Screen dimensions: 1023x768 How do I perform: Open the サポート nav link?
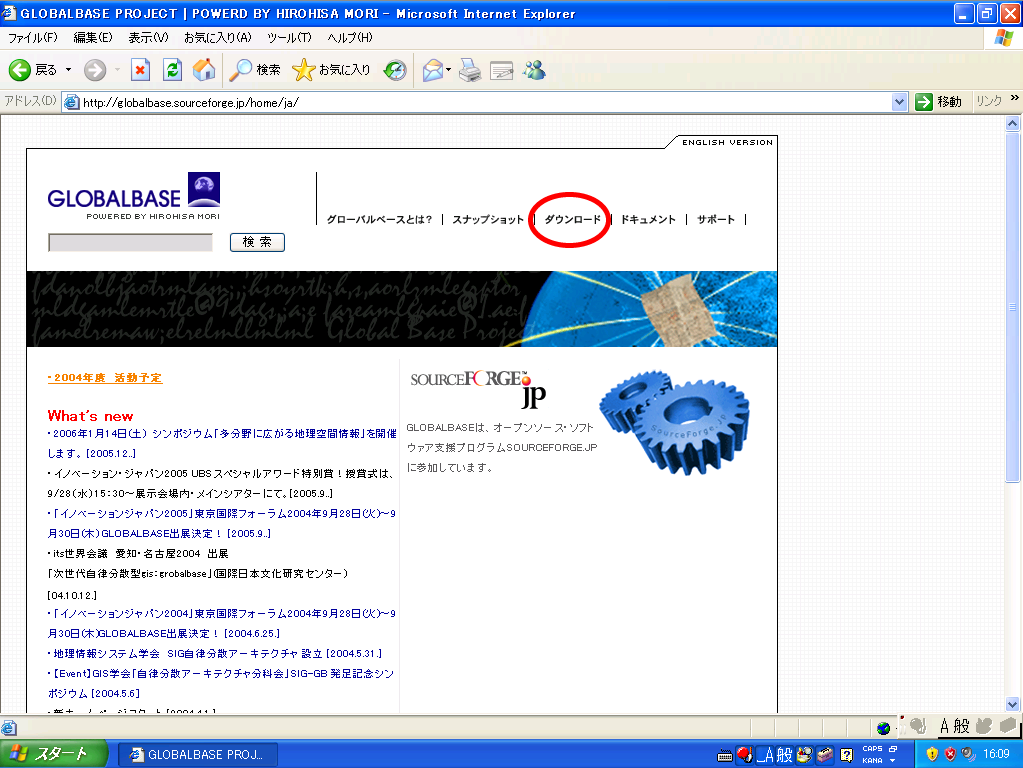point(716,219)
